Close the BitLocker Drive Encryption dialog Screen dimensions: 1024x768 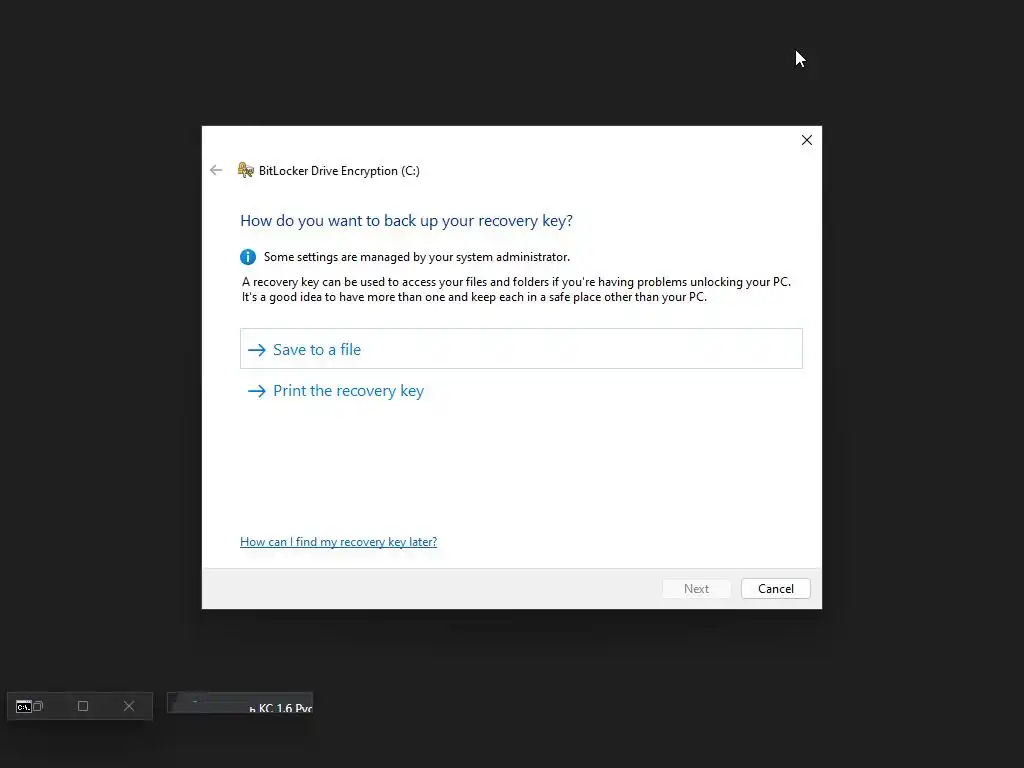807,140
